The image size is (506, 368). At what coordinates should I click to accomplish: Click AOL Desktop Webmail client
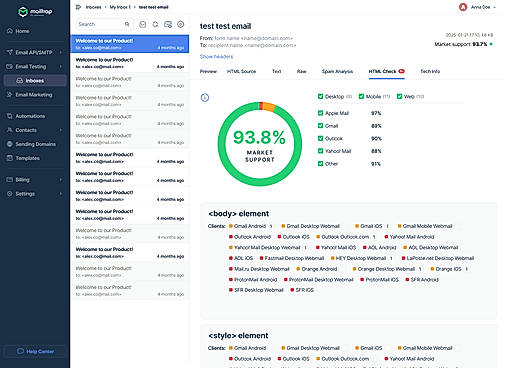[x=431, y=248]
